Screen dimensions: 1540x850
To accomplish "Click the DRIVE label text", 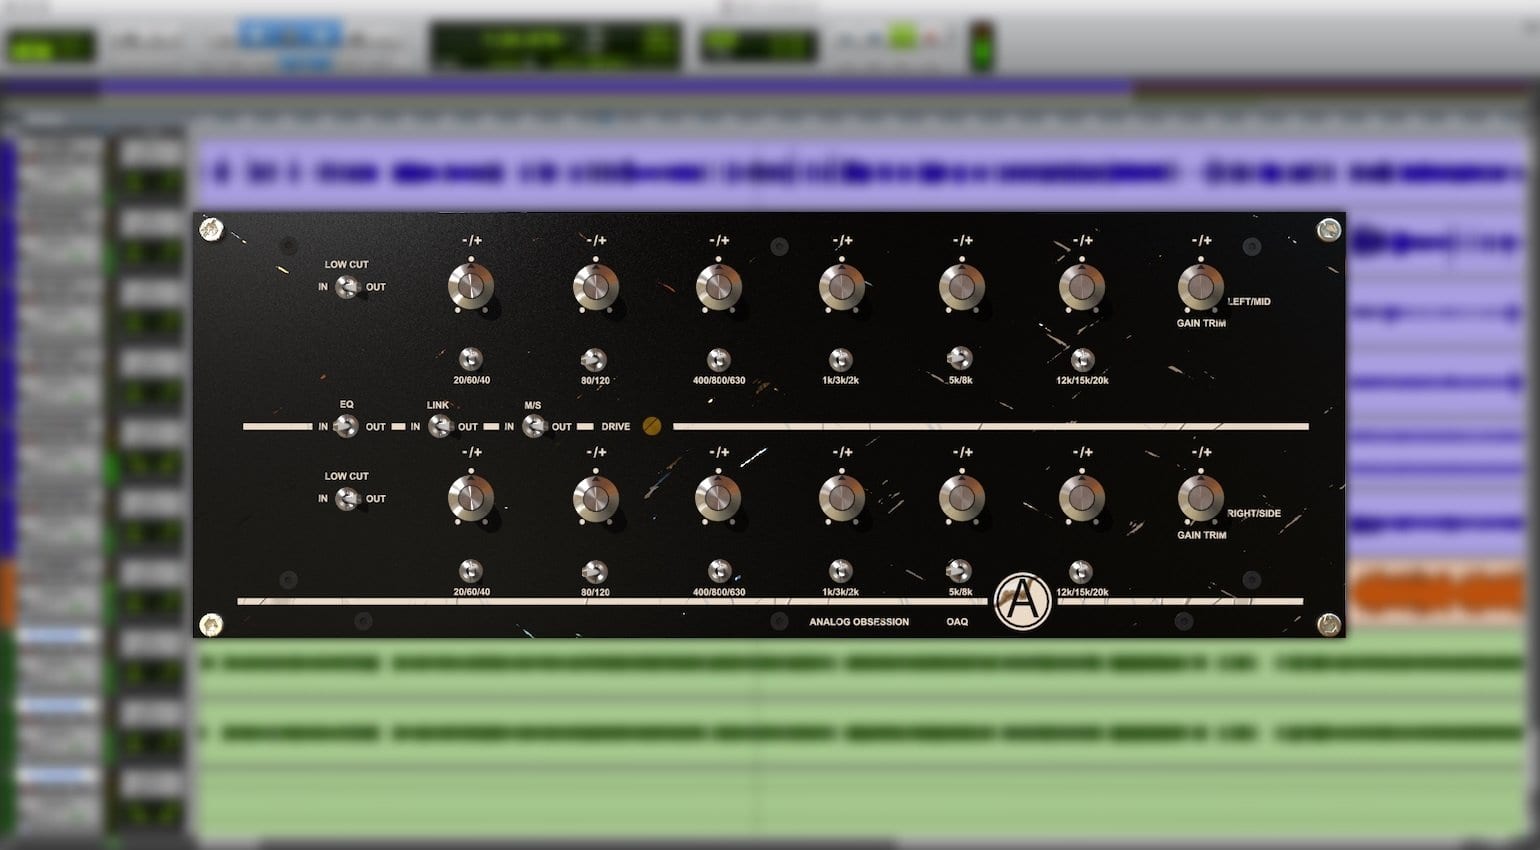I will [x=616, y=427].
